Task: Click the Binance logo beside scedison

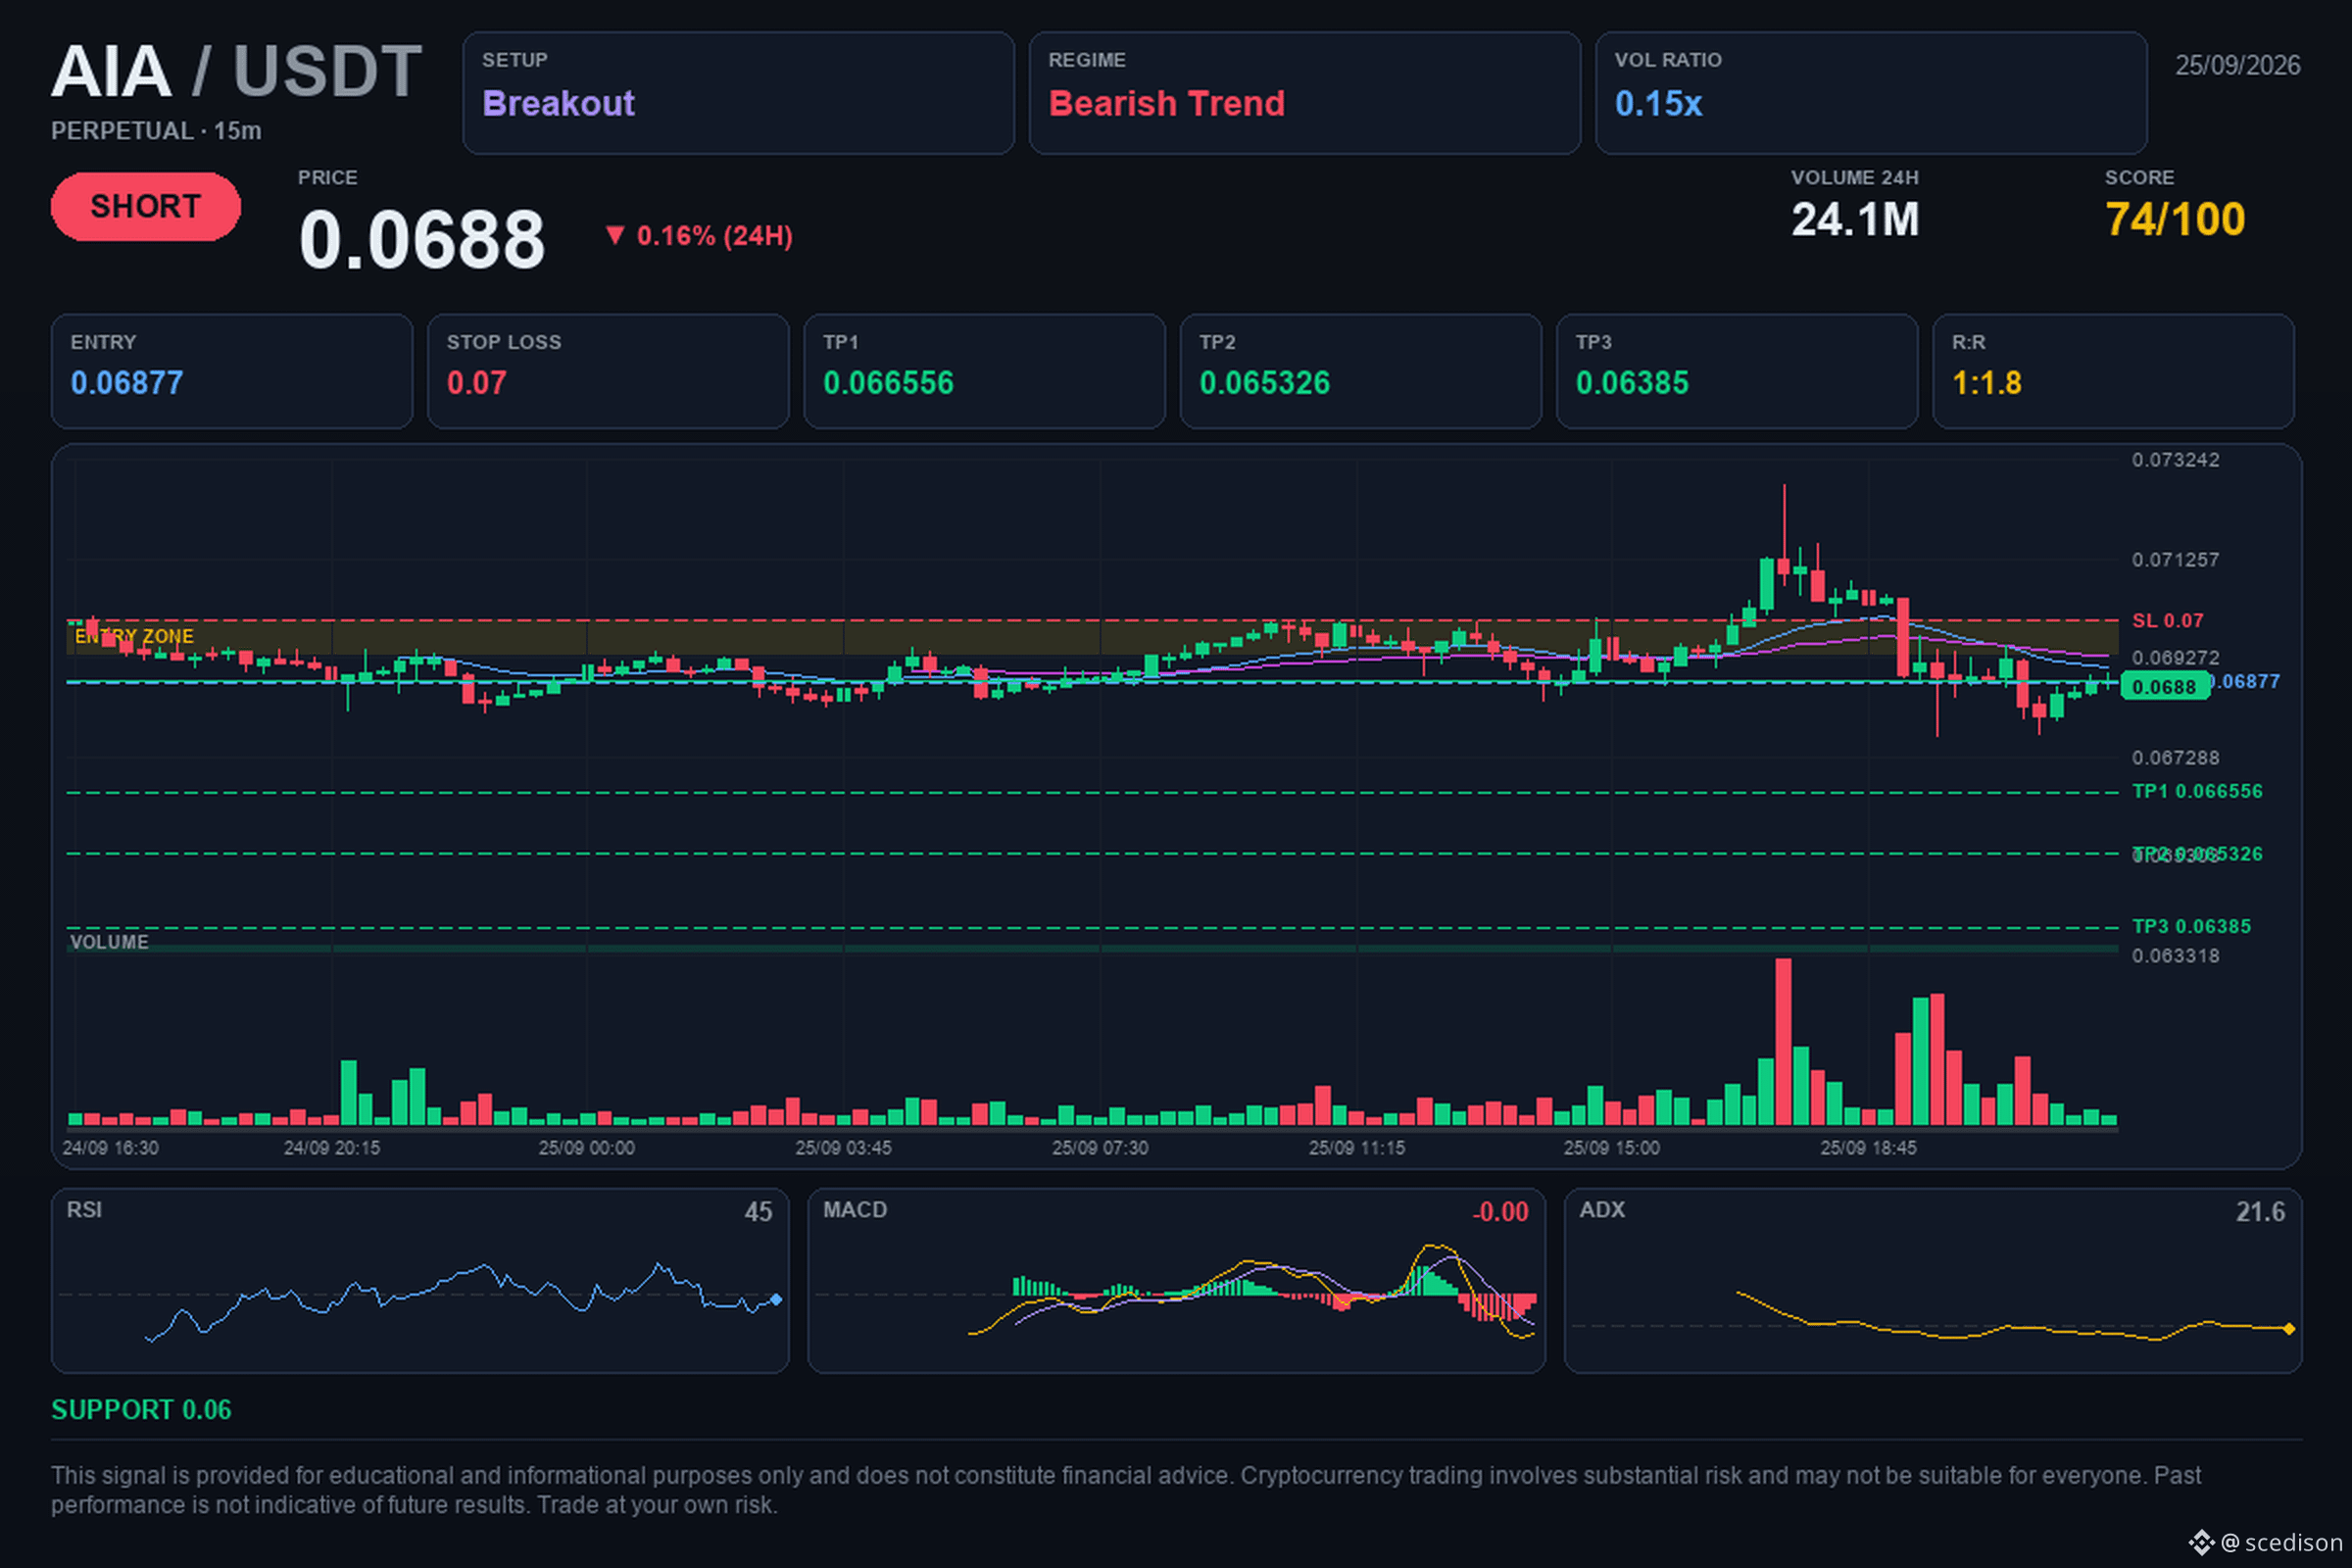Action: [x=2201, y=1542]
